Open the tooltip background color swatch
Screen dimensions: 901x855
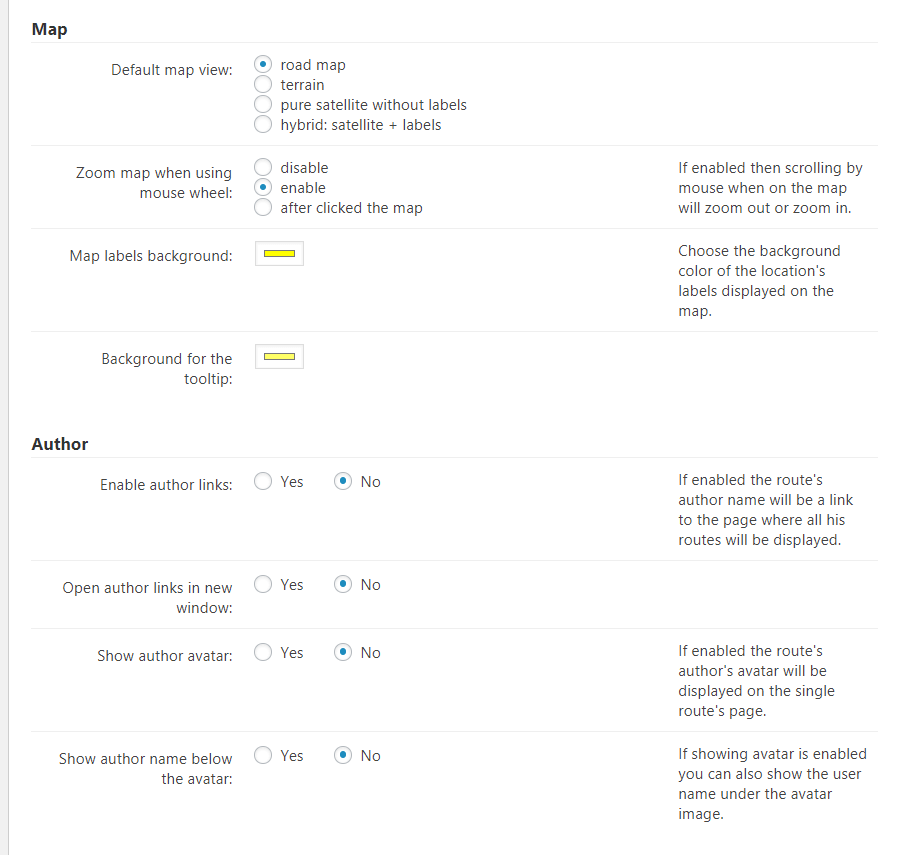pyautogui.click(x=279, y=356)
